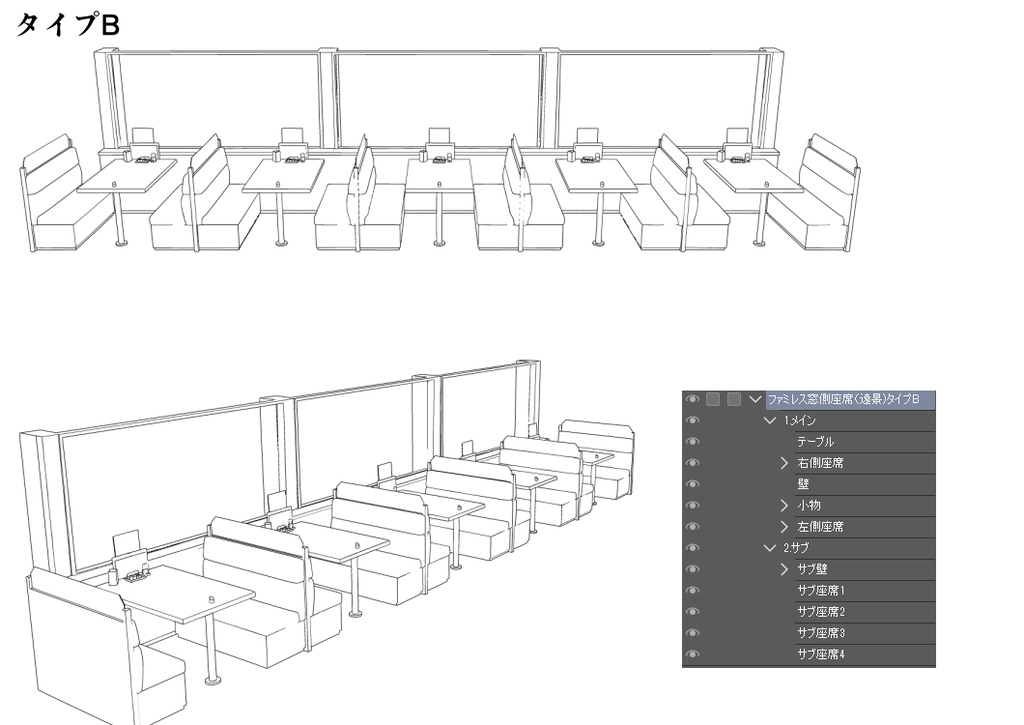
Task: Collapse the 1.メイン group
Action: click(x=770, y=421)
